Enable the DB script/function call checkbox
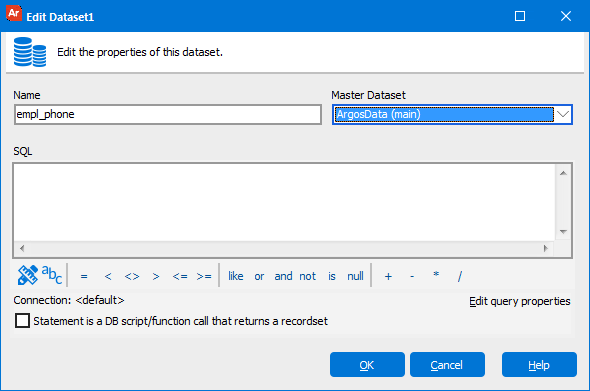This screenshot has width=590, height=391. (22, 321)
